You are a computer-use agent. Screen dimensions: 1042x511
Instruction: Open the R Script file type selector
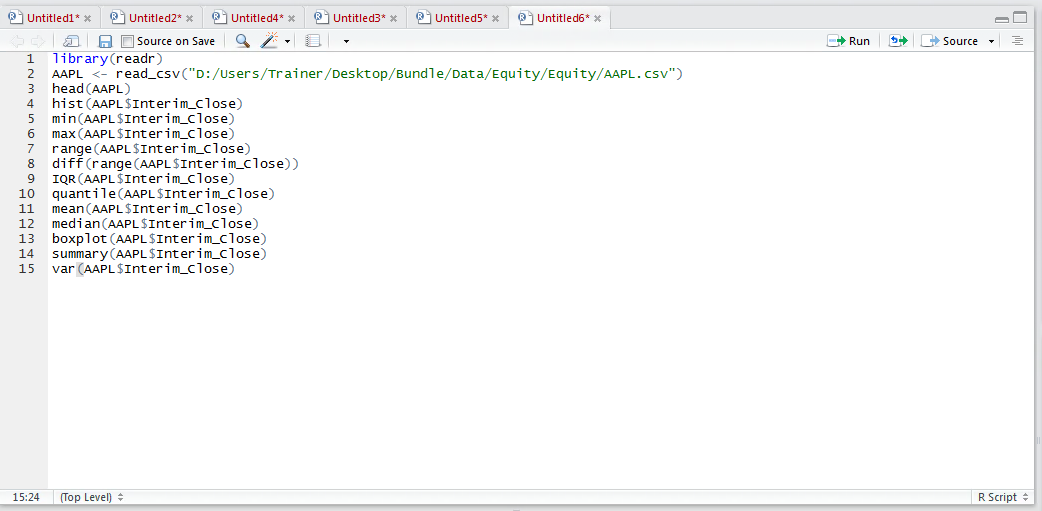(x=1001, y=497)
